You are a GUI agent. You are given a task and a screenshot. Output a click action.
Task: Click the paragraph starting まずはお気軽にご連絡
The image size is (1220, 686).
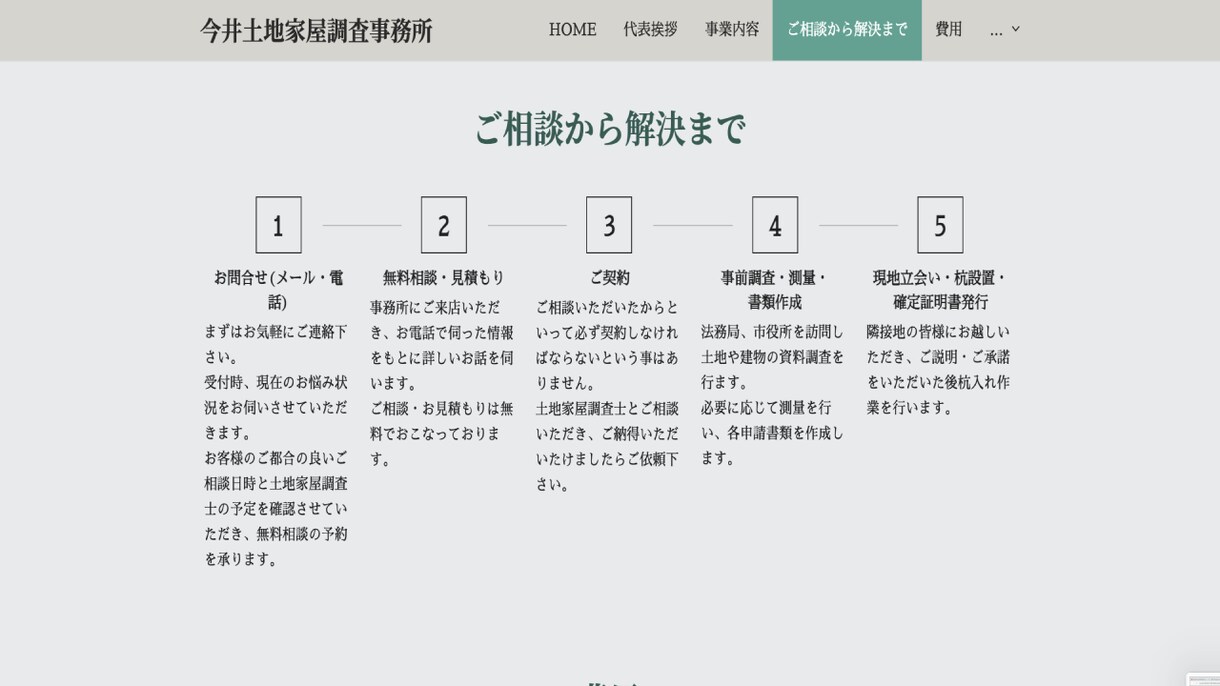click(x=277, y=445)
